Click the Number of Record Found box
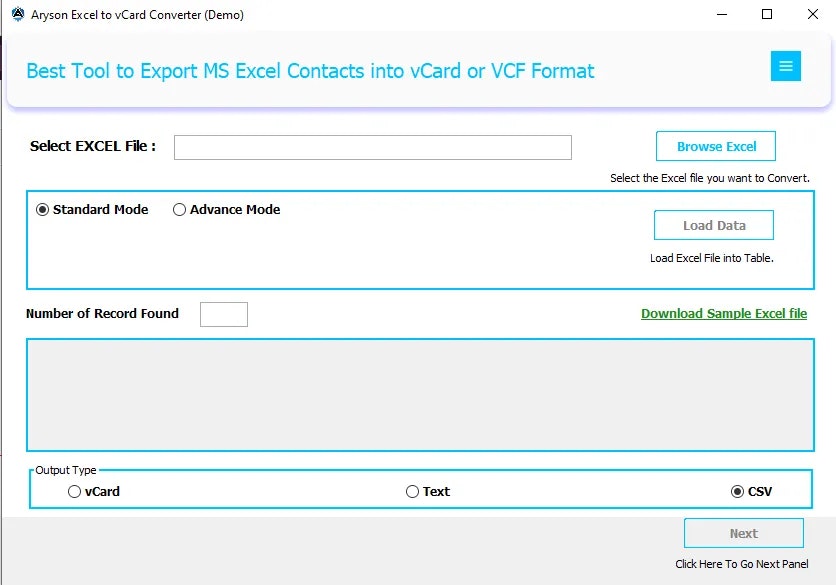 (x=224, y=314)
